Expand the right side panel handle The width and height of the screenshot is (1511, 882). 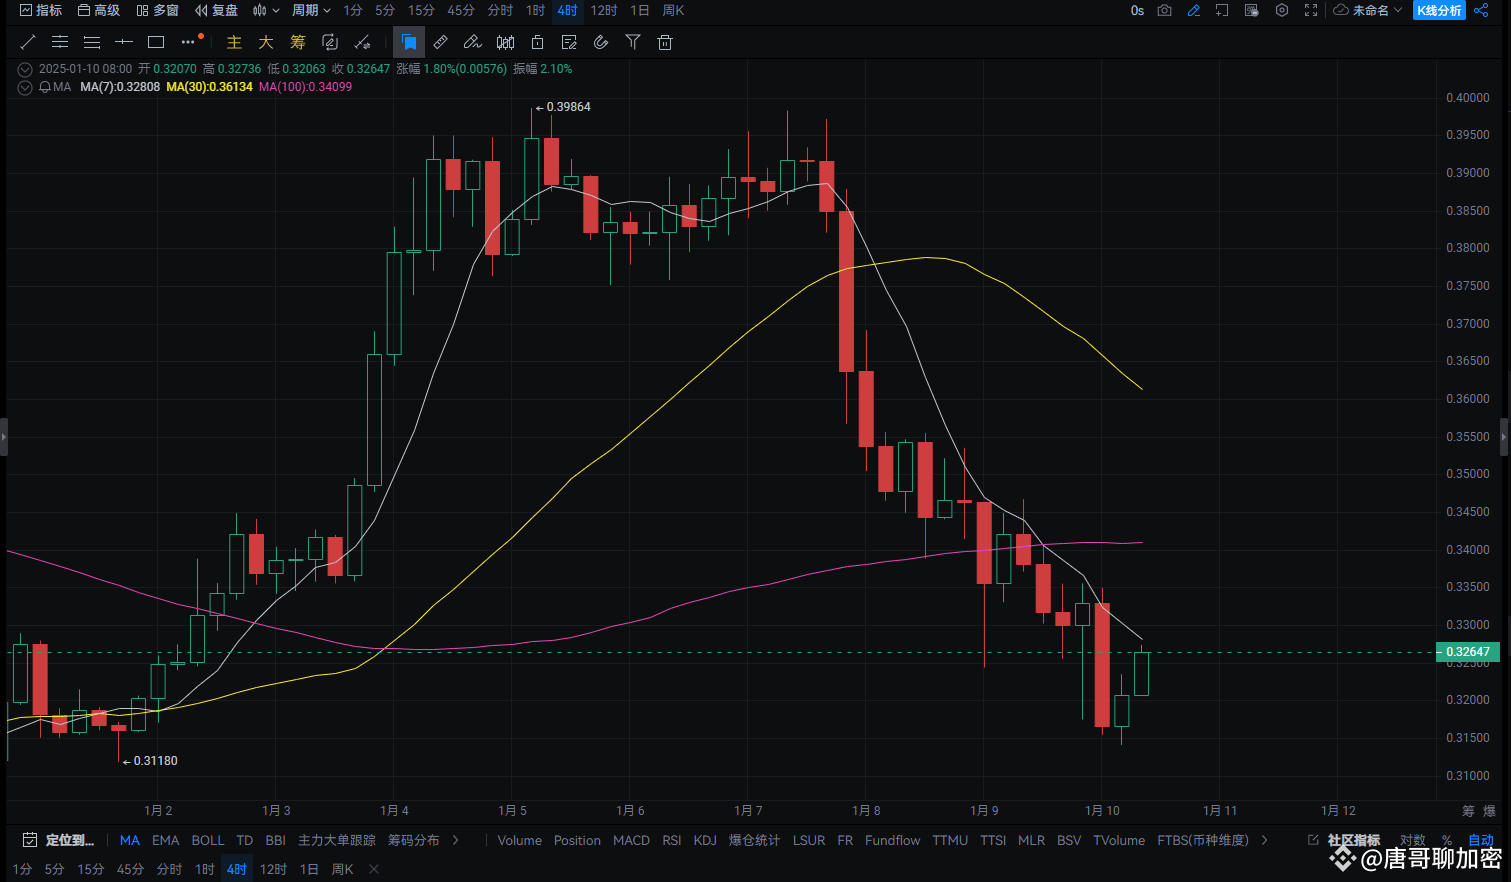tap(1505, 437)
